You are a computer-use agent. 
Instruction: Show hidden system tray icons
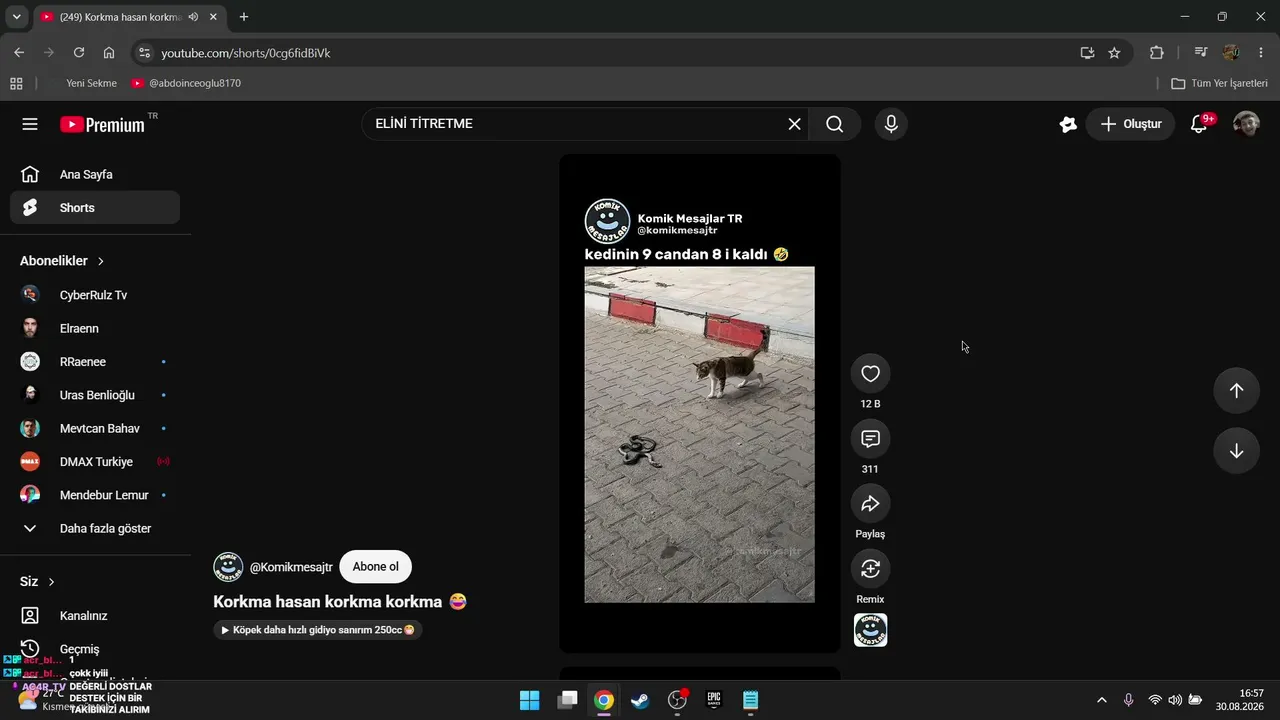tap(1102, 700)
